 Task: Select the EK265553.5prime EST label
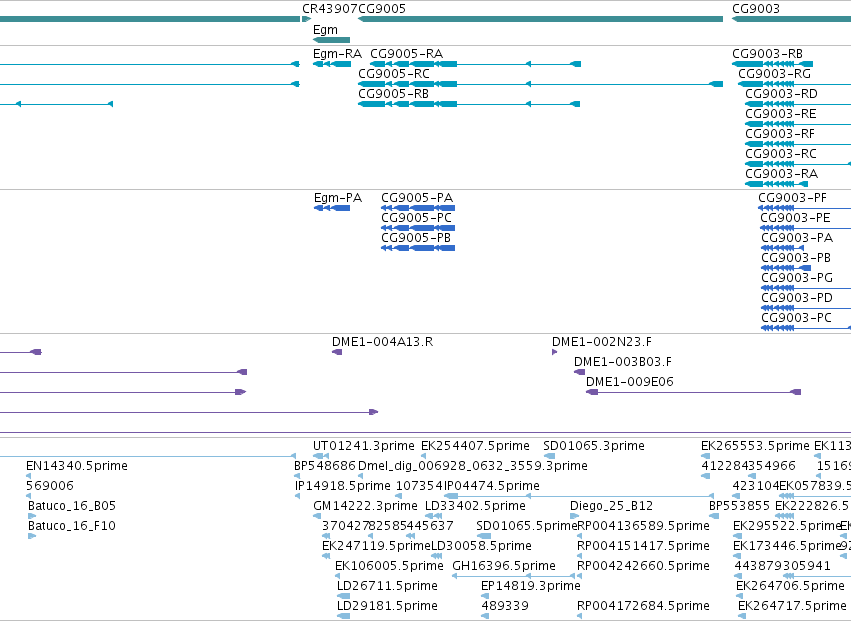pyautogui.click(x=755, y=446)
